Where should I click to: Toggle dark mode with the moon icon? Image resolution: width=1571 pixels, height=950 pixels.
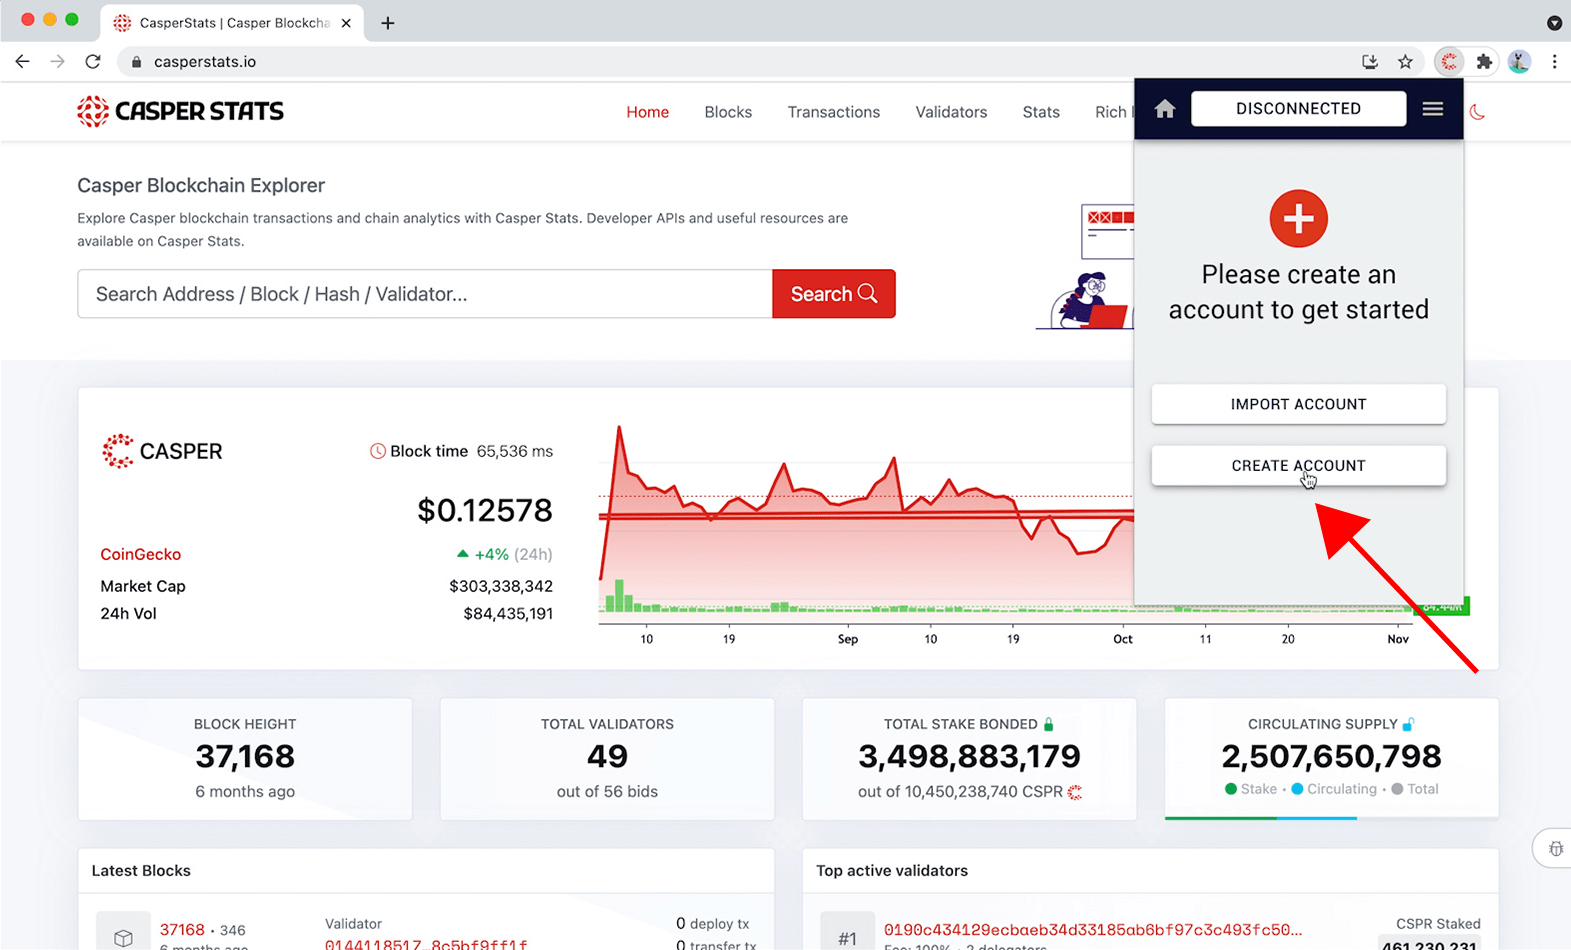click(x=1477, y=112)
